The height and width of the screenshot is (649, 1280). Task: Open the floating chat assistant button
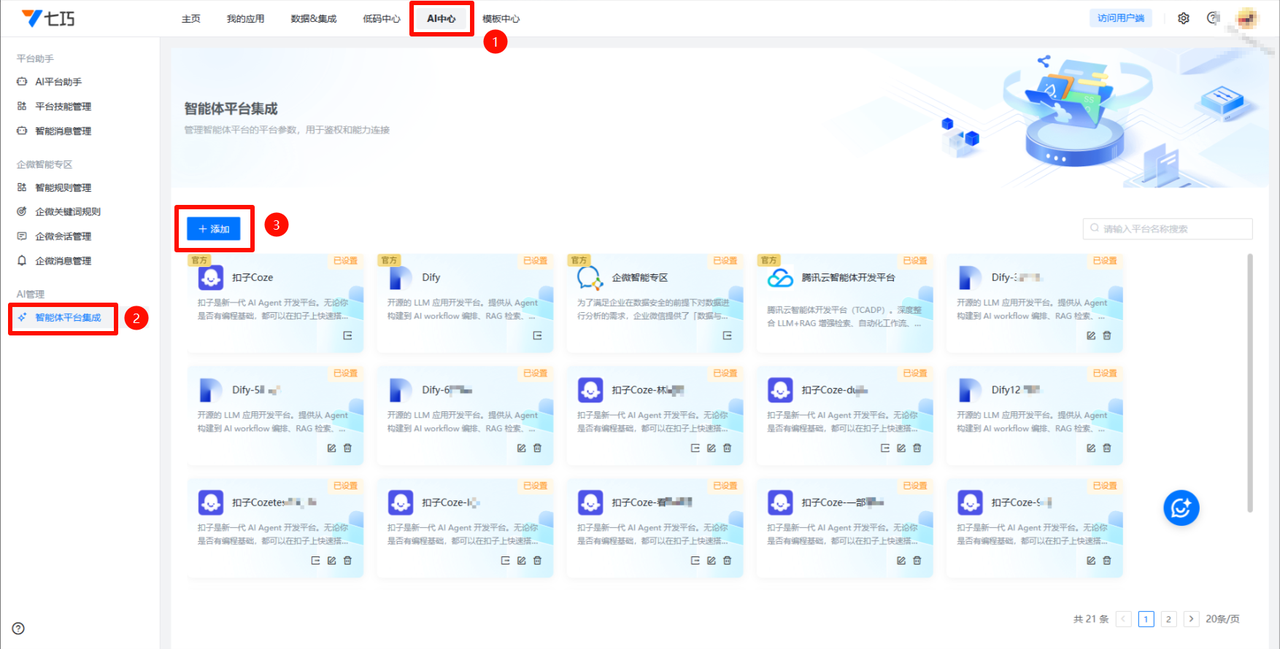(1181, 508)
